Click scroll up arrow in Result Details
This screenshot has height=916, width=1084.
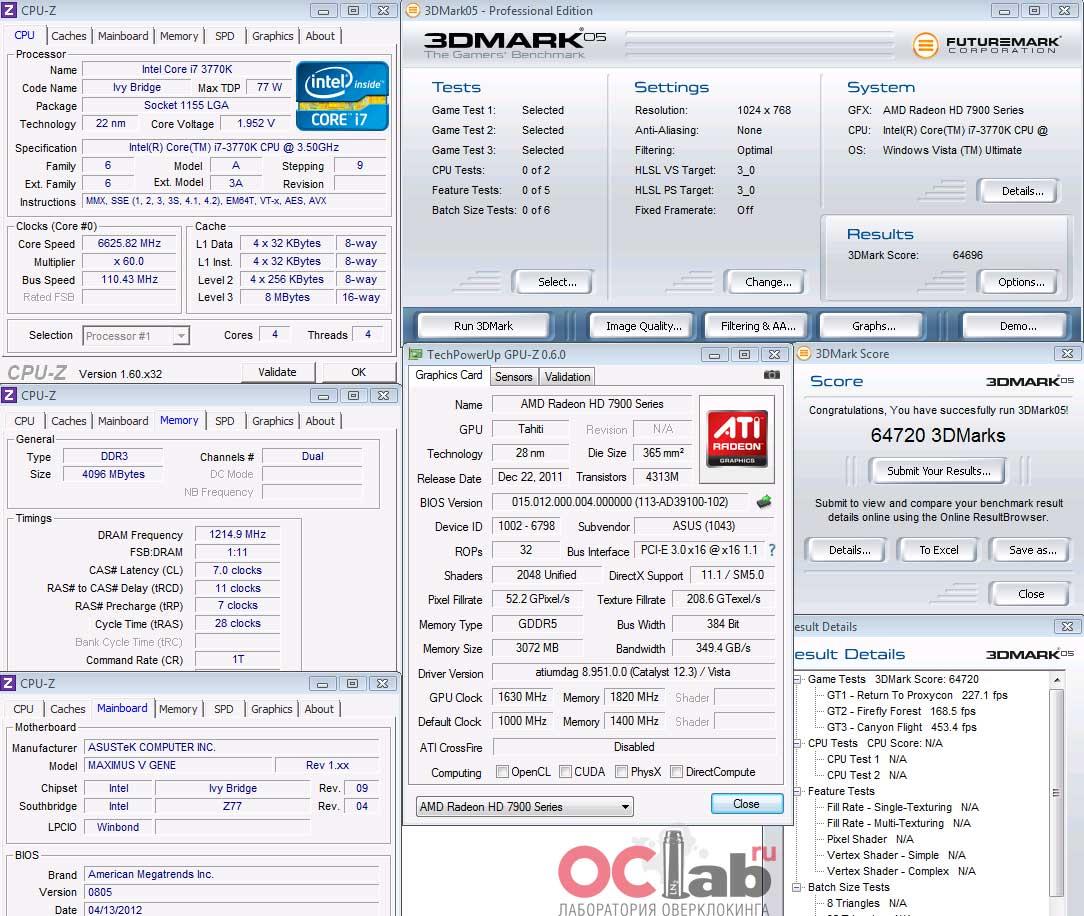point(1056,680)
